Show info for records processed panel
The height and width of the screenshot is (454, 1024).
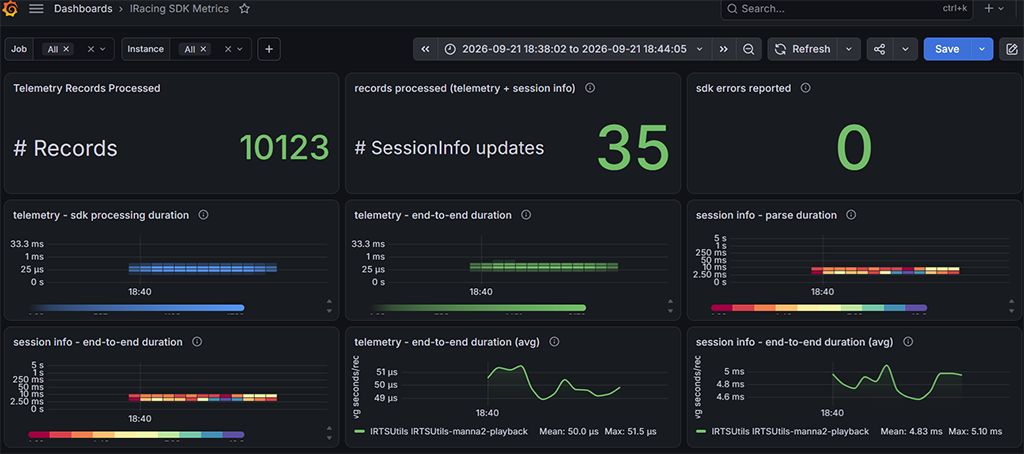pyautogui.click(x=590, y=88)
